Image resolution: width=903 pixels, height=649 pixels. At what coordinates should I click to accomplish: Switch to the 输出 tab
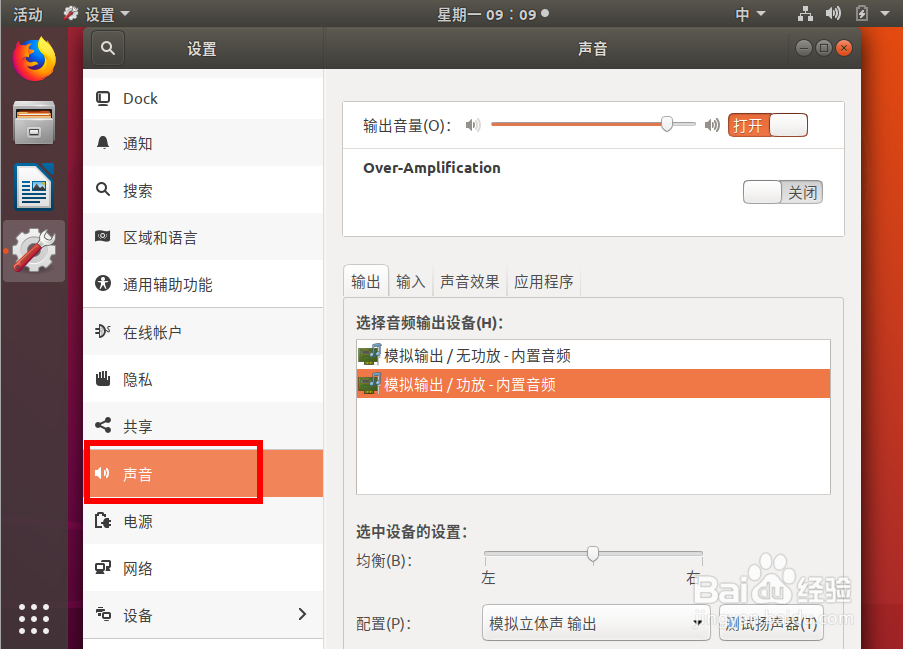366,282
